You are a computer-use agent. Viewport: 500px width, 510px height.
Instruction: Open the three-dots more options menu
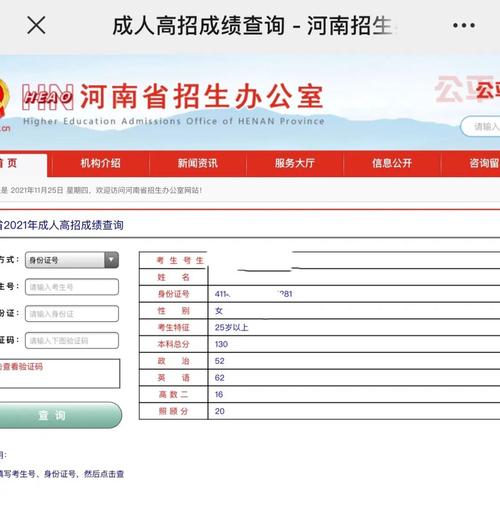[464, 25]
